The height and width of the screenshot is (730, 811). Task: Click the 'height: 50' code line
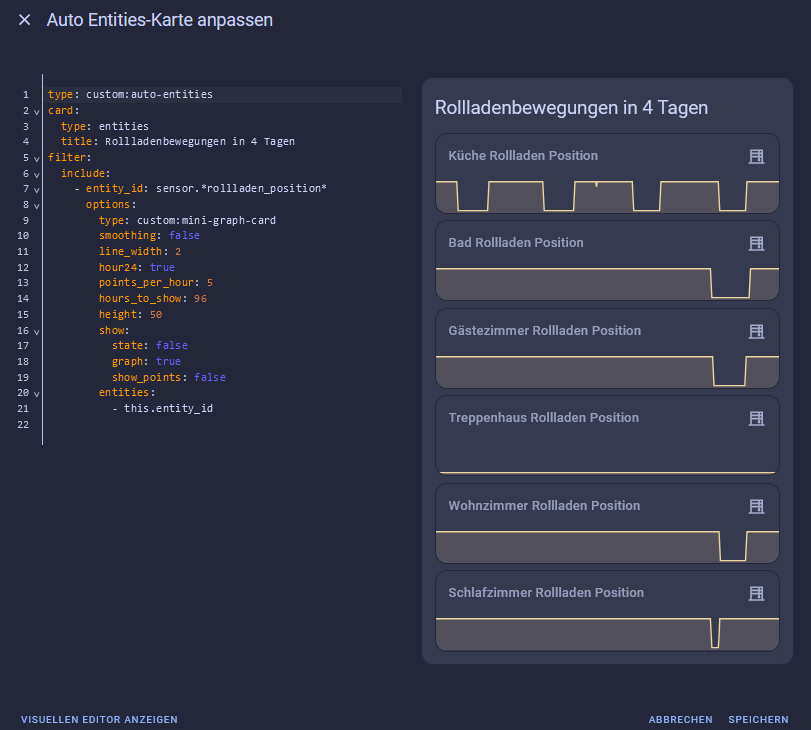pyautogui.click(x=130, y=314)
